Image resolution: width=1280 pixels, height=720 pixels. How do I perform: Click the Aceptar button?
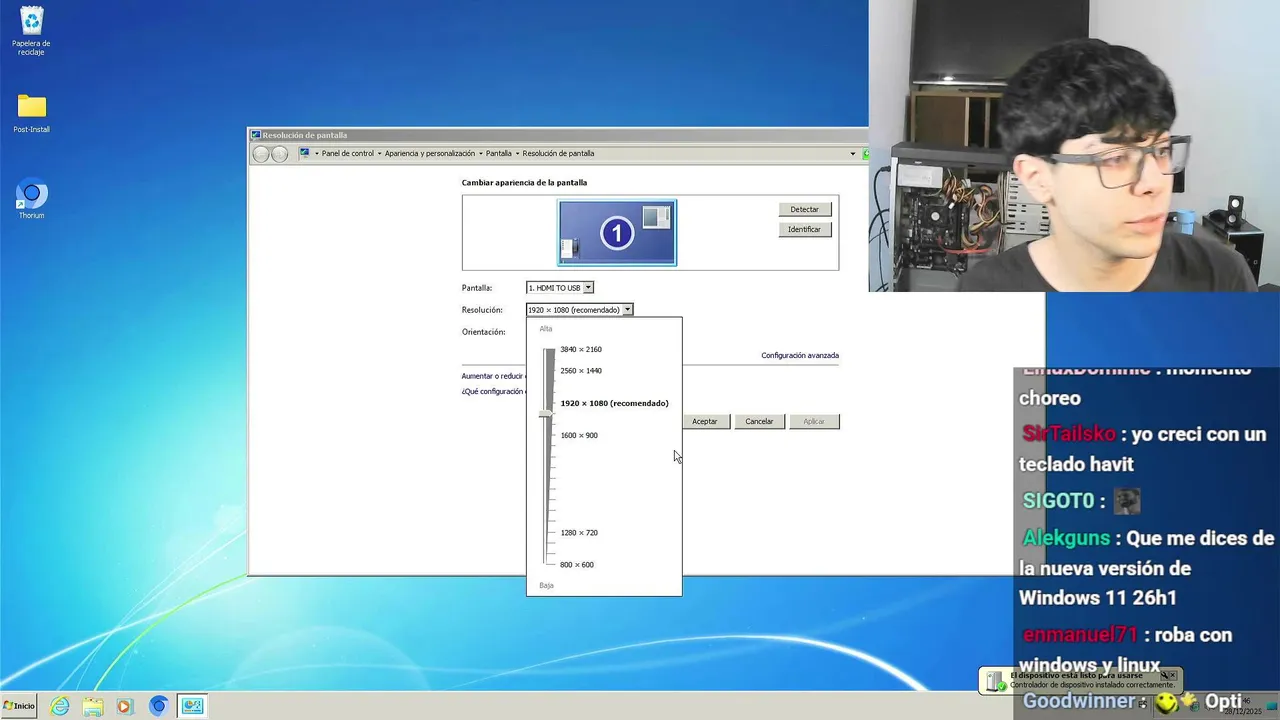coord(705,421)
